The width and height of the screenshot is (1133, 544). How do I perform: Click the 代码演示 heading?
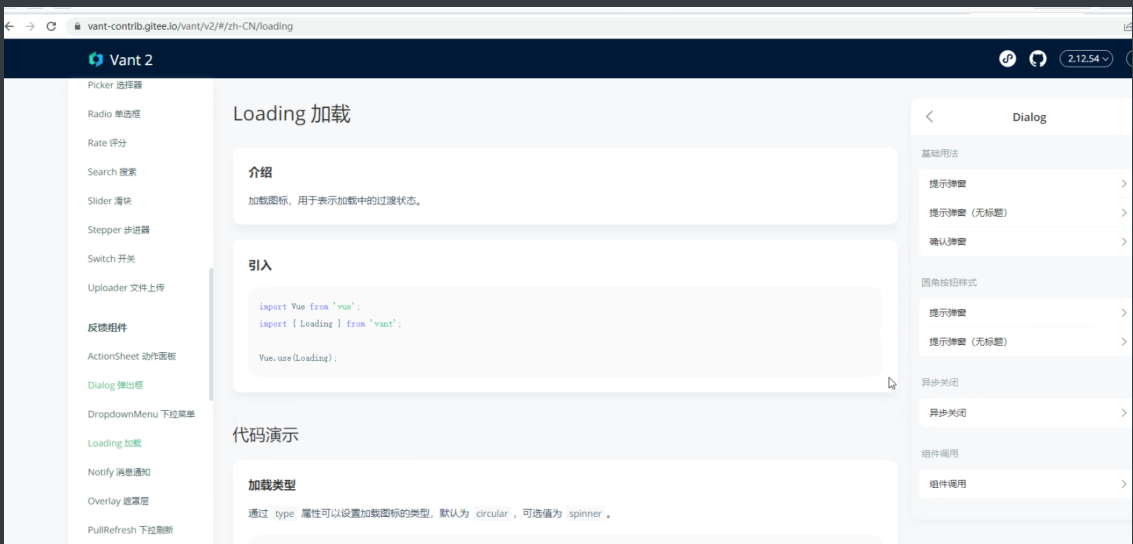pos(265,435)
